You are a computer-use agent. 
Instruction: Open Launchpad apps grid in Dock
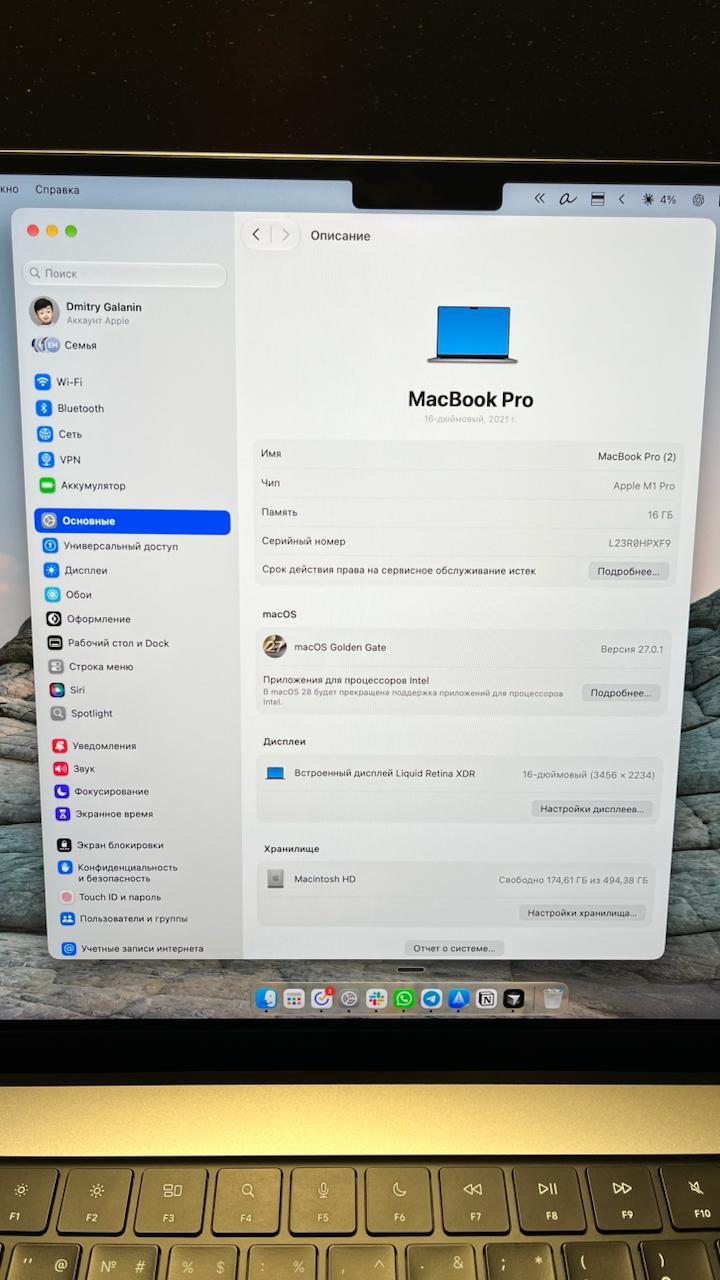[x=294, y=998]
